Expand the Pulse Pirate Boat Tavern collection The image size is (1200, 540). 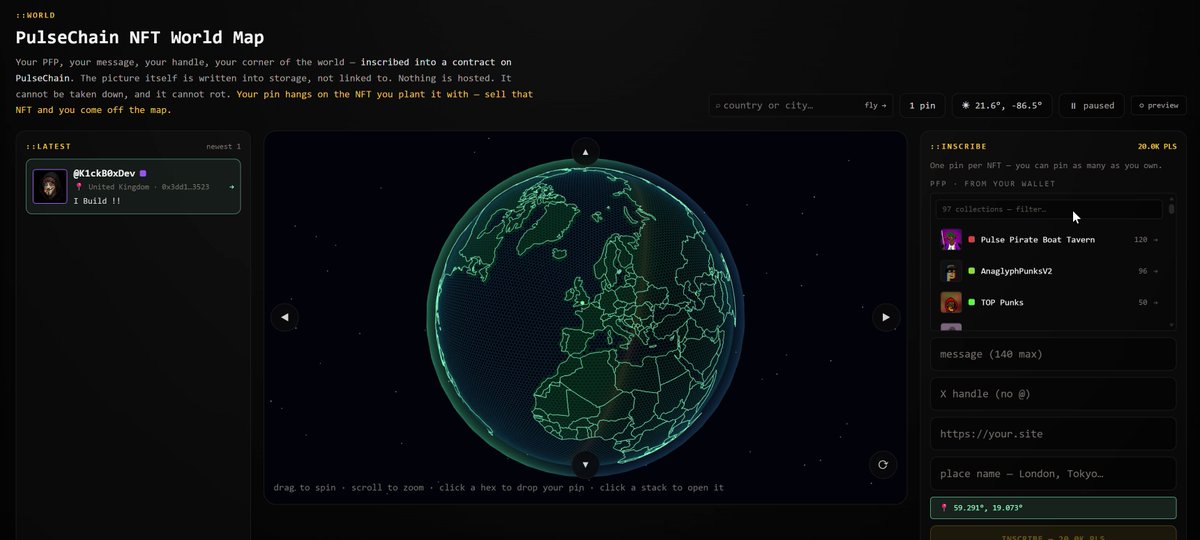coord(1049,240)
